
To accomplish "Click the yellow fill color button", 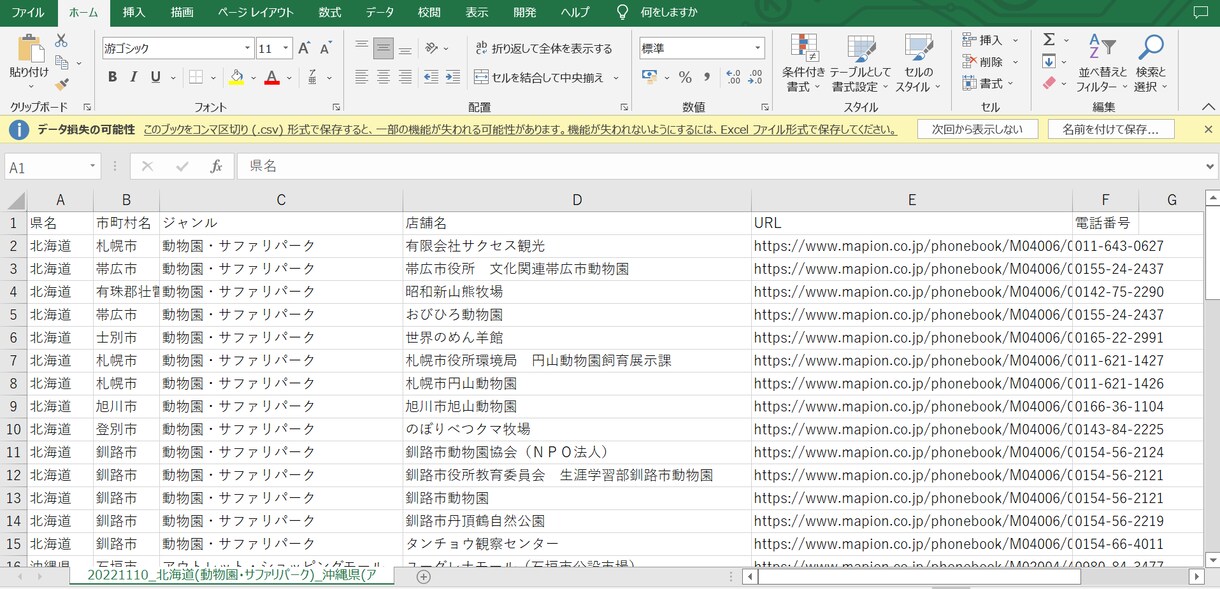I will point(236,77).
